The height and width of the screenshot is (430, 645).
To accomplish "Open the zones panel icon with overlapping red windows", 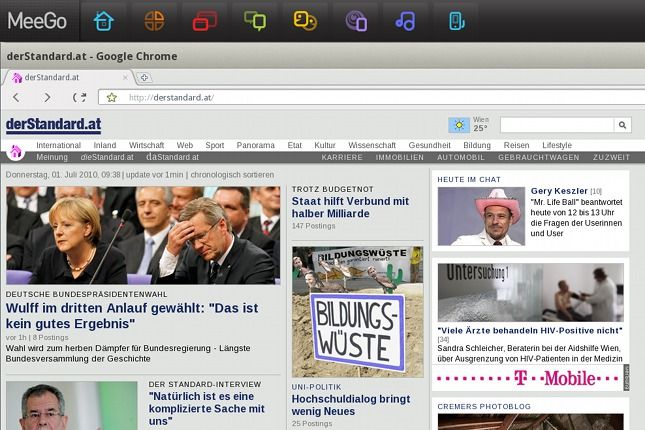I will (x=205, y=21).
